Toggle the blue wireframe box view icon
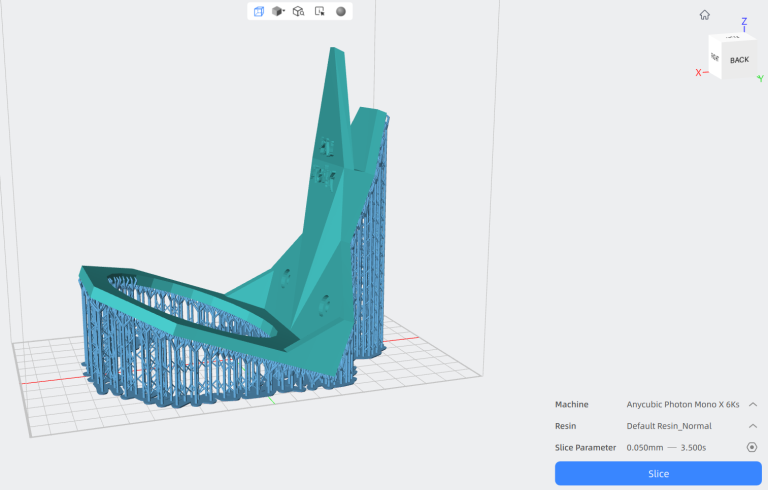Screen dimensions: 768x490 pos(259,11)
